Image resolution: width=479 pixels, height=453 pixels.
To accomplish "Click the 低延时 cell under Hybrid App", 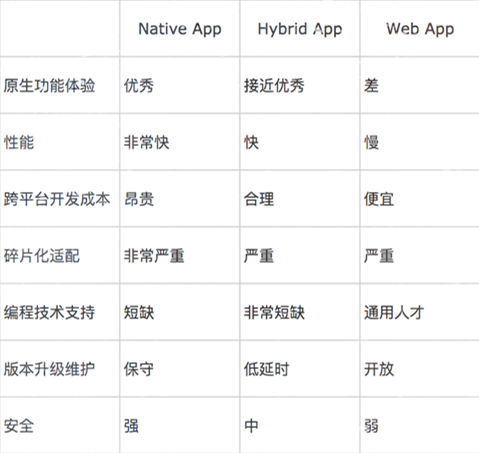I will [x=266, y=369].
